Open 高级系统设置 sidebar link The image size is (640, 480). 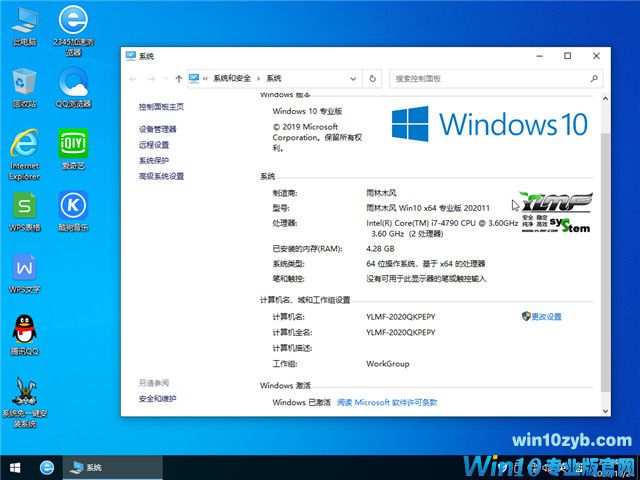click(x=161, y=176)
